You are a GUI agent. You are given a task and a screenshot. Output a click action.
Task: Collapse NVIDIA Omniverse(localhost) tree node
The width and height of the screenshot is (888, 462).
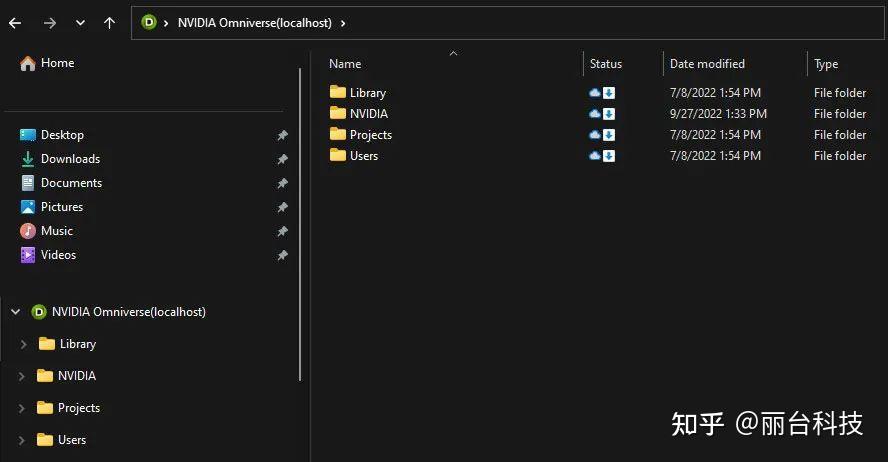[x=15, y=312]
